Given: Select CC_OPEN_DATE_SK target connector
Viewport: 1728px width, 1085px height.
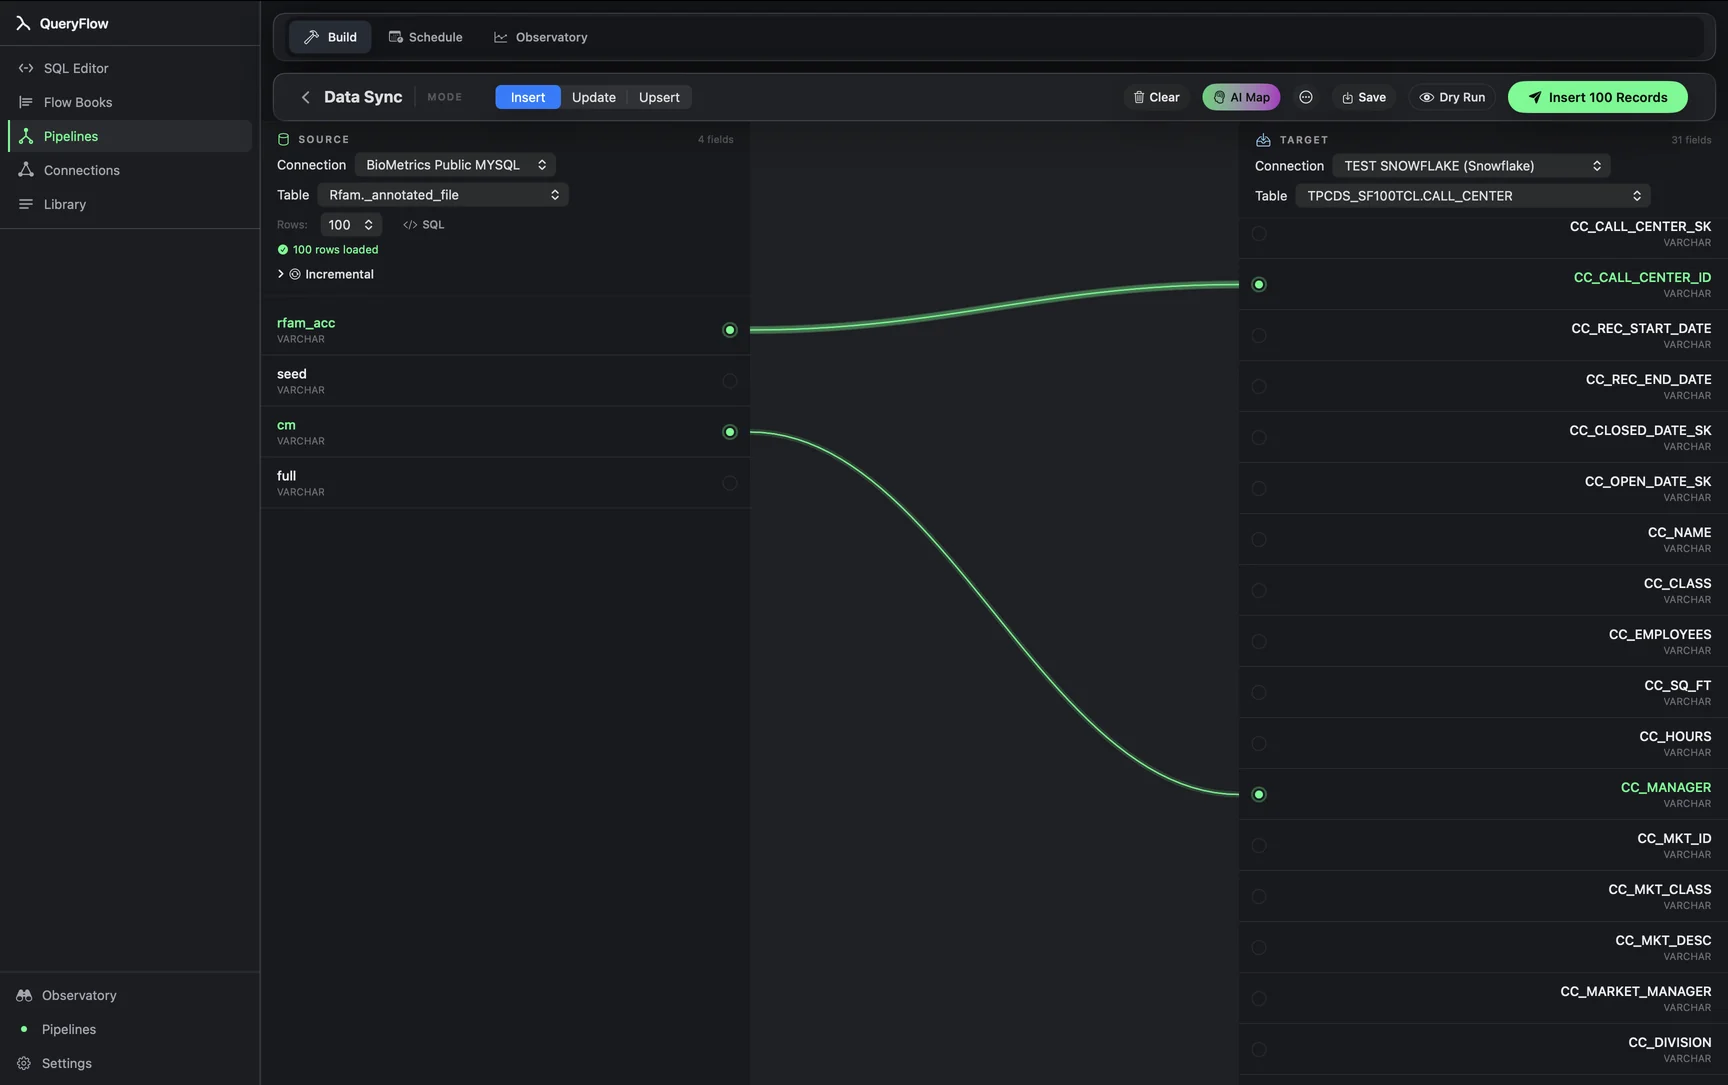Looking at the screenshot, I should (1259, 489).
